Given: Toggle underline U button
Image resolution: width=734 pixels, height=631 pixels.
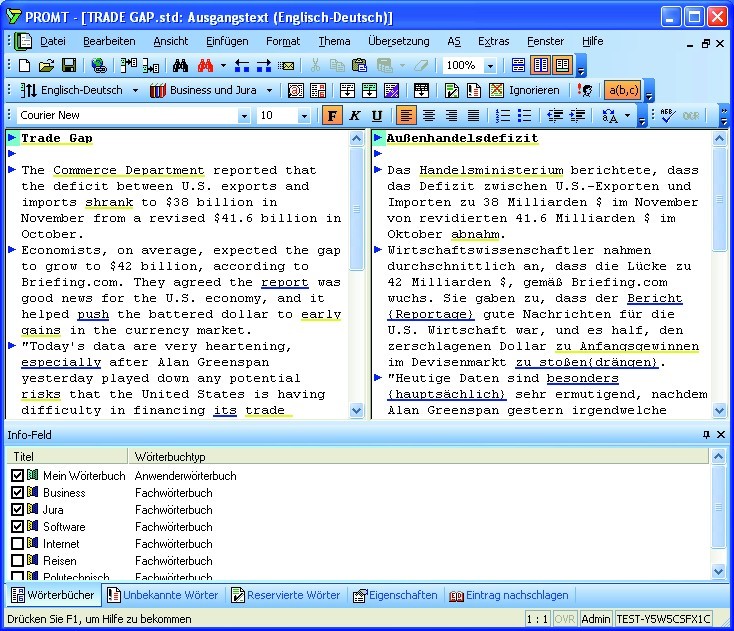Looking at the screenshot, I should [x=377, y=115].
